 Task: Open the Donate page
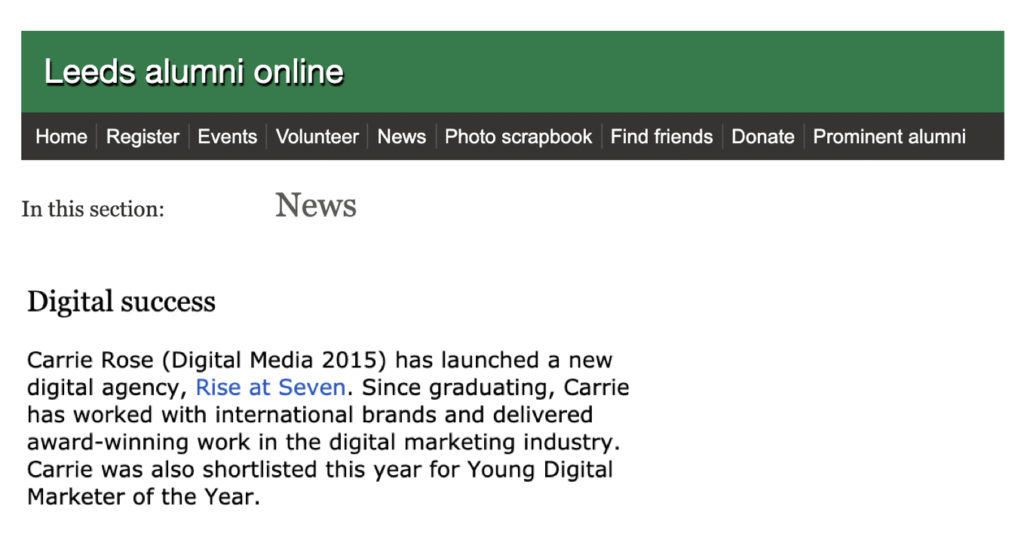(763, 137)
